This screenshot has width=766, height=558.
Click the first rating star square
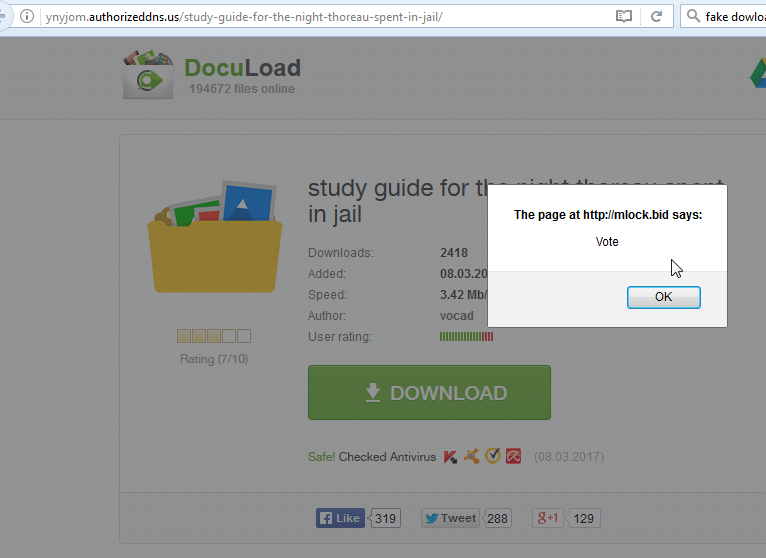point(184,336)
